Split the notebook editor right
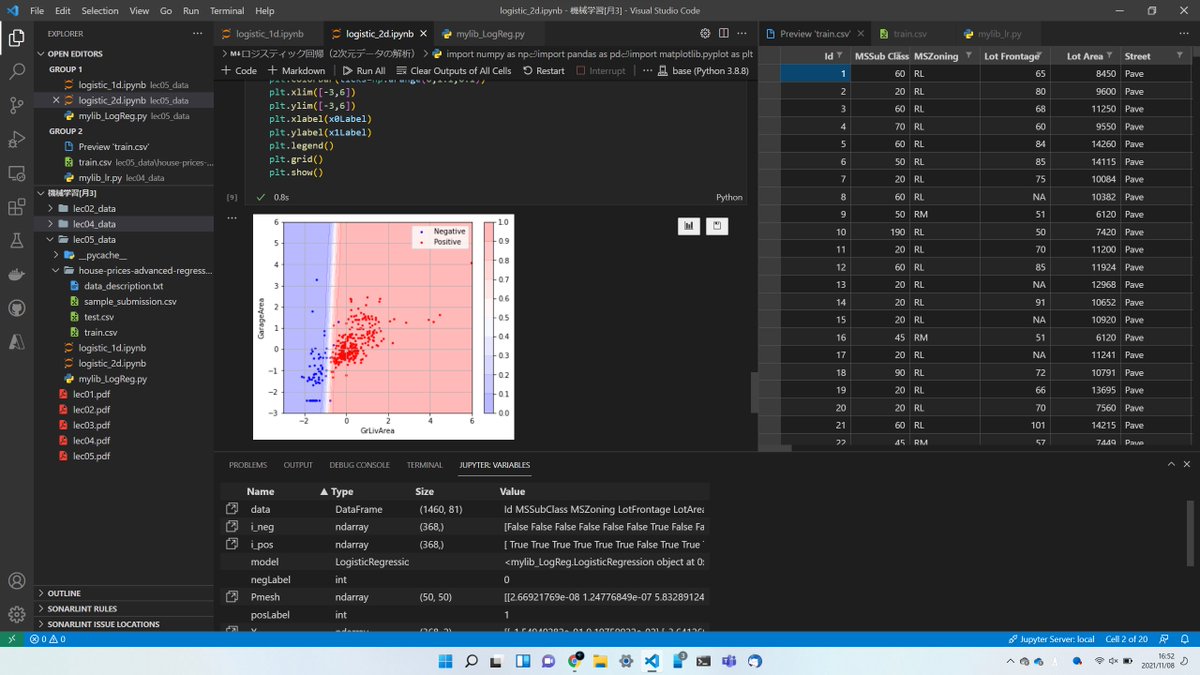The image size is (1200, 675). click(x=724, y=33)
